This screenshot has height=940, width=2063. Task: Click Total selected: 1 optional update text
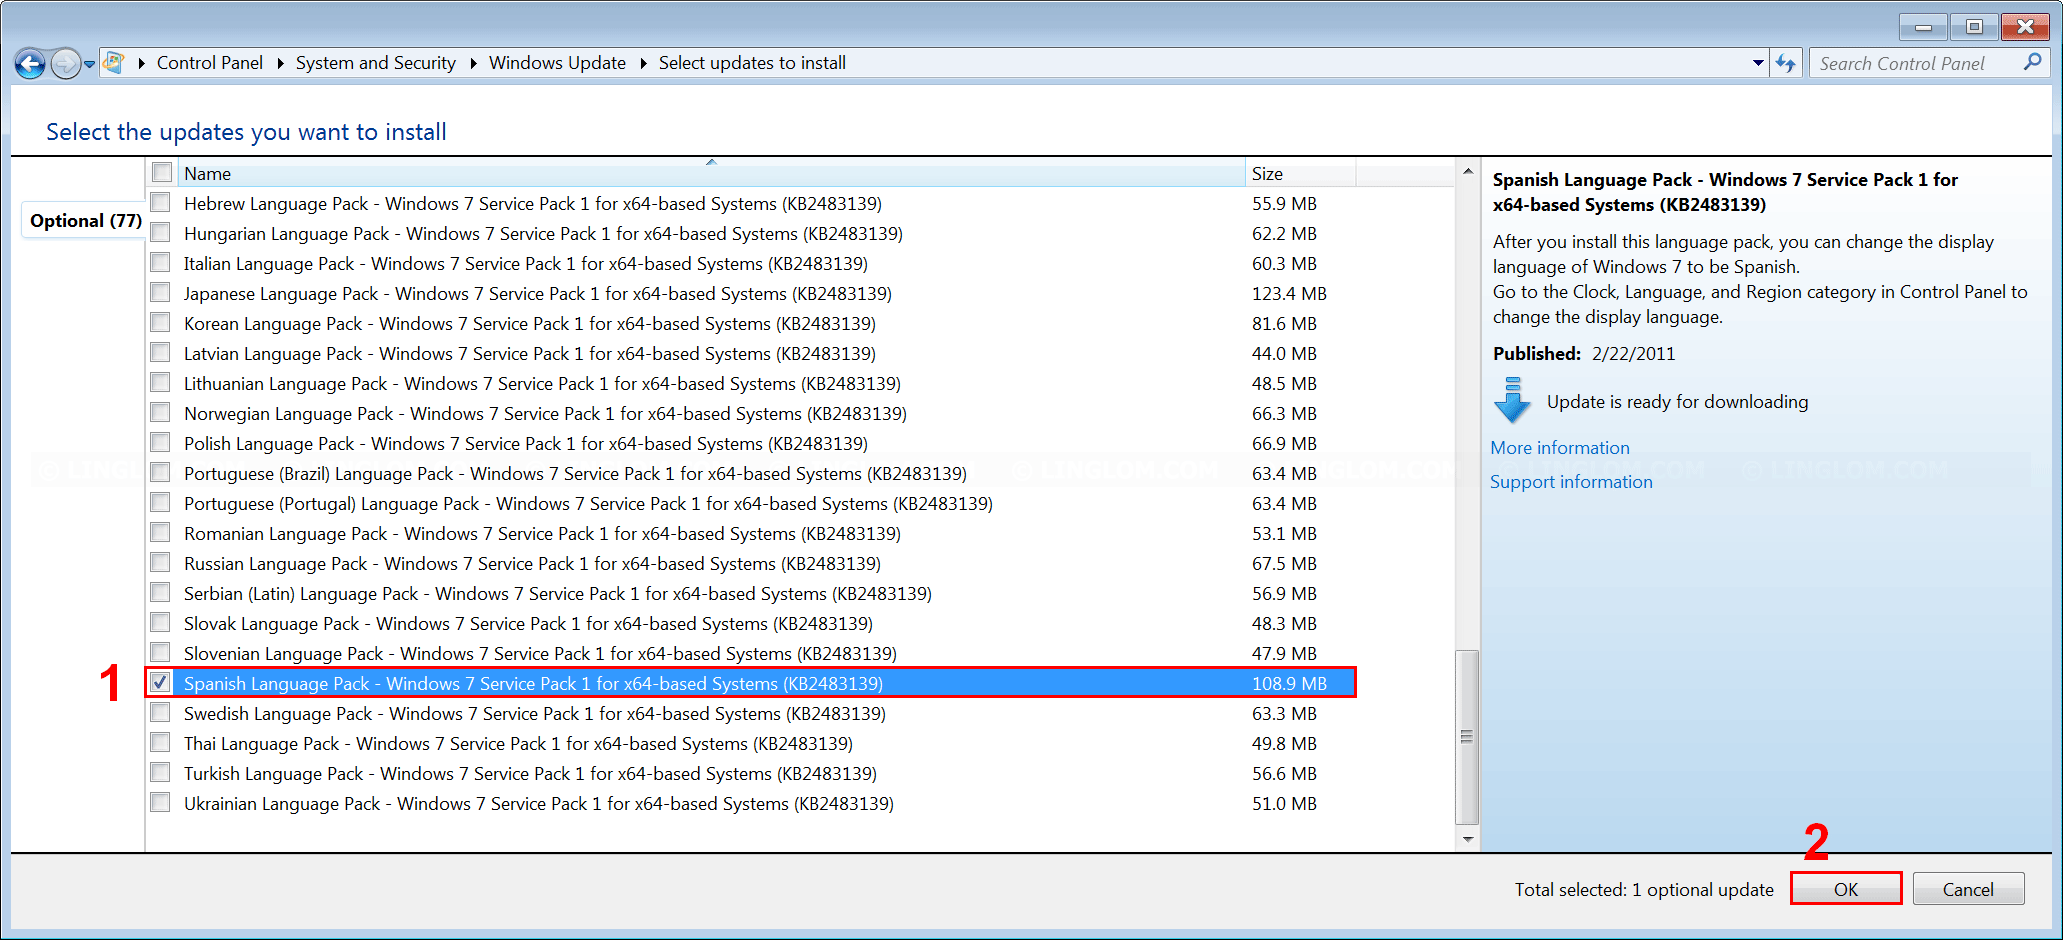pyautogui.click(x=1644, y=890)
